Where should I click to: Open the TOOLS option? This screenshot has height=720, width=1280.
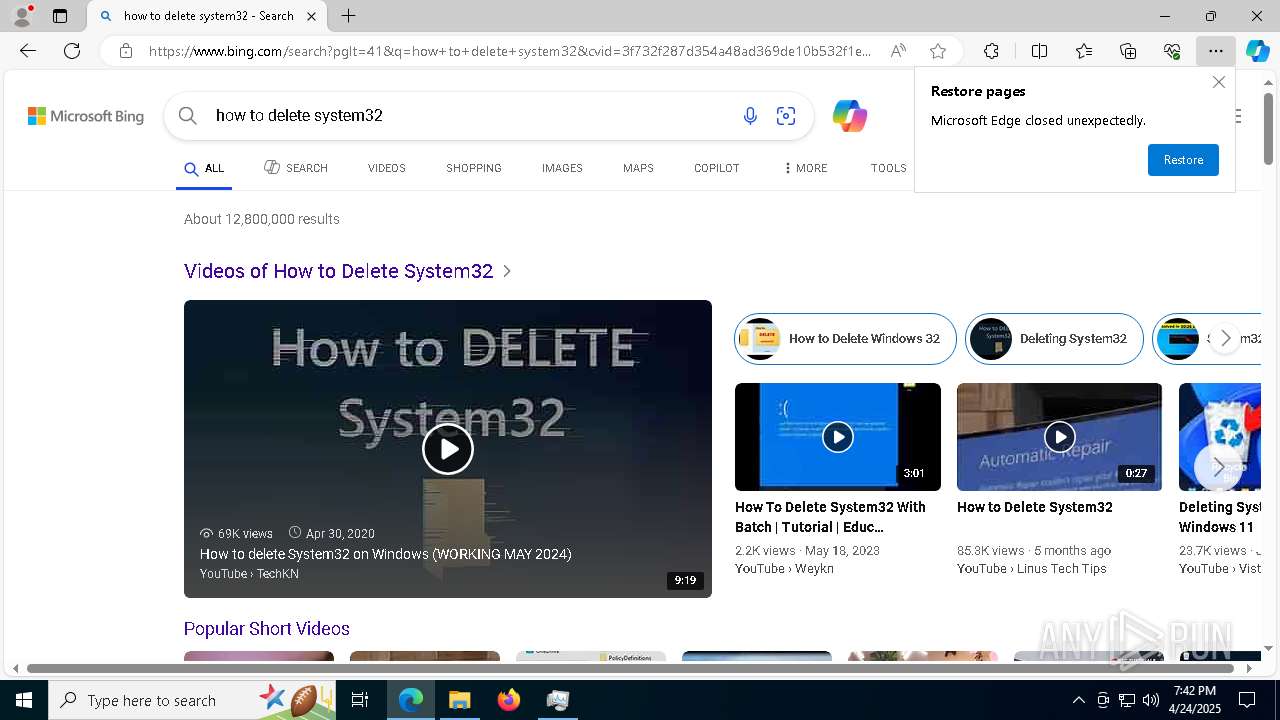point(888,168)
